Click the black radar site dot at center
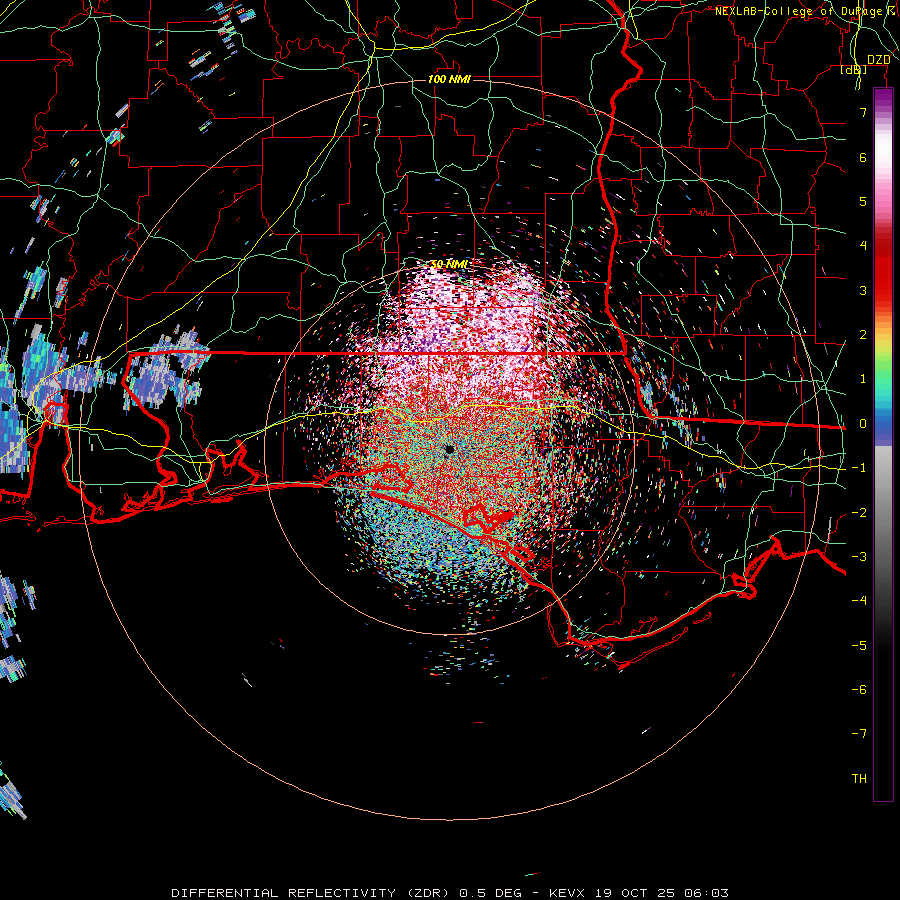 449,449
